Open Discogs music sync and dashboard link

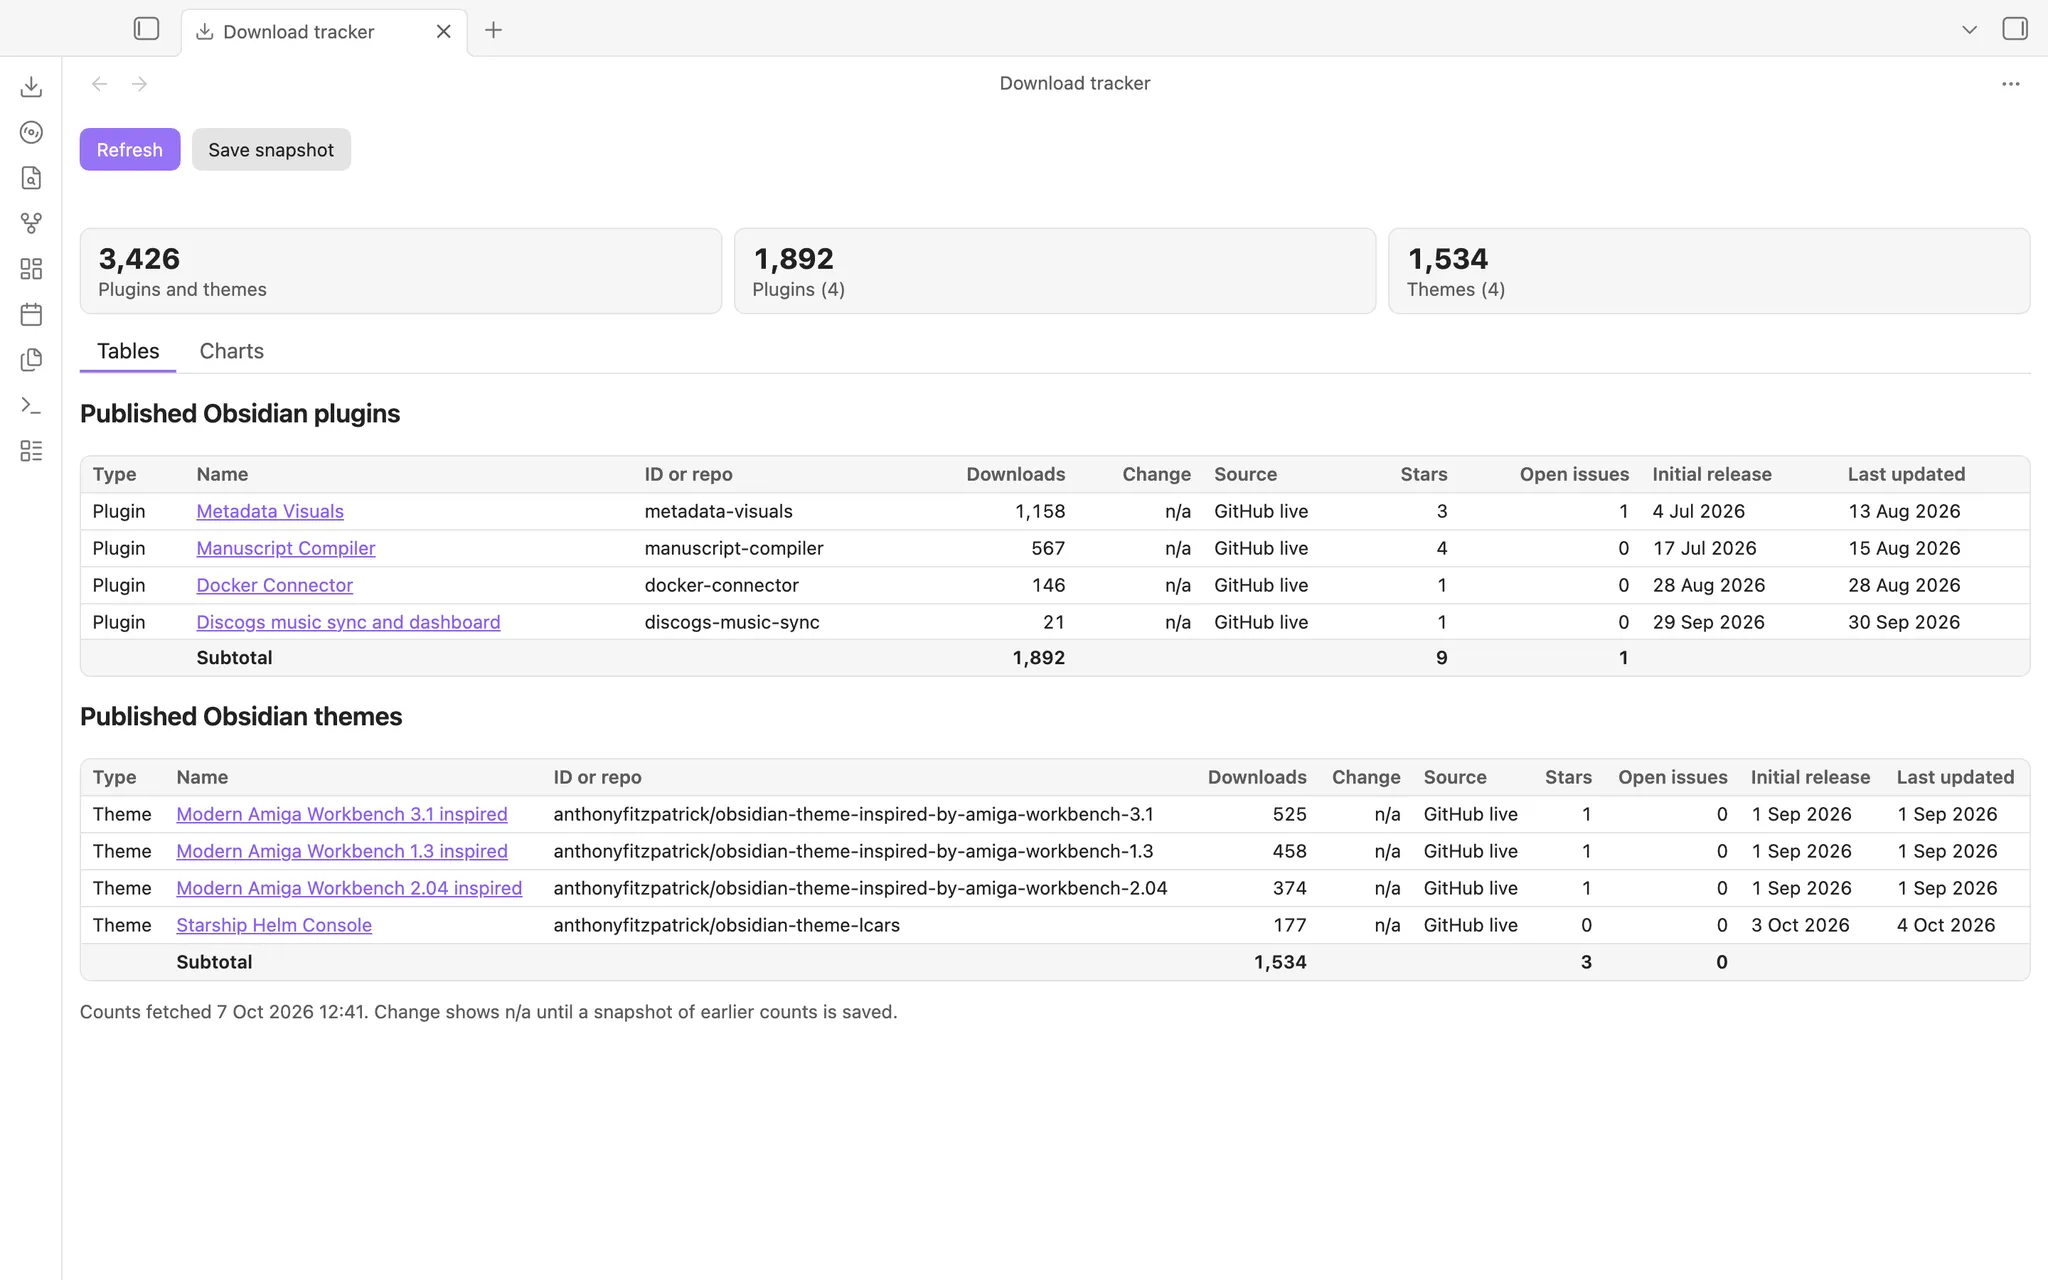point(348,622)
